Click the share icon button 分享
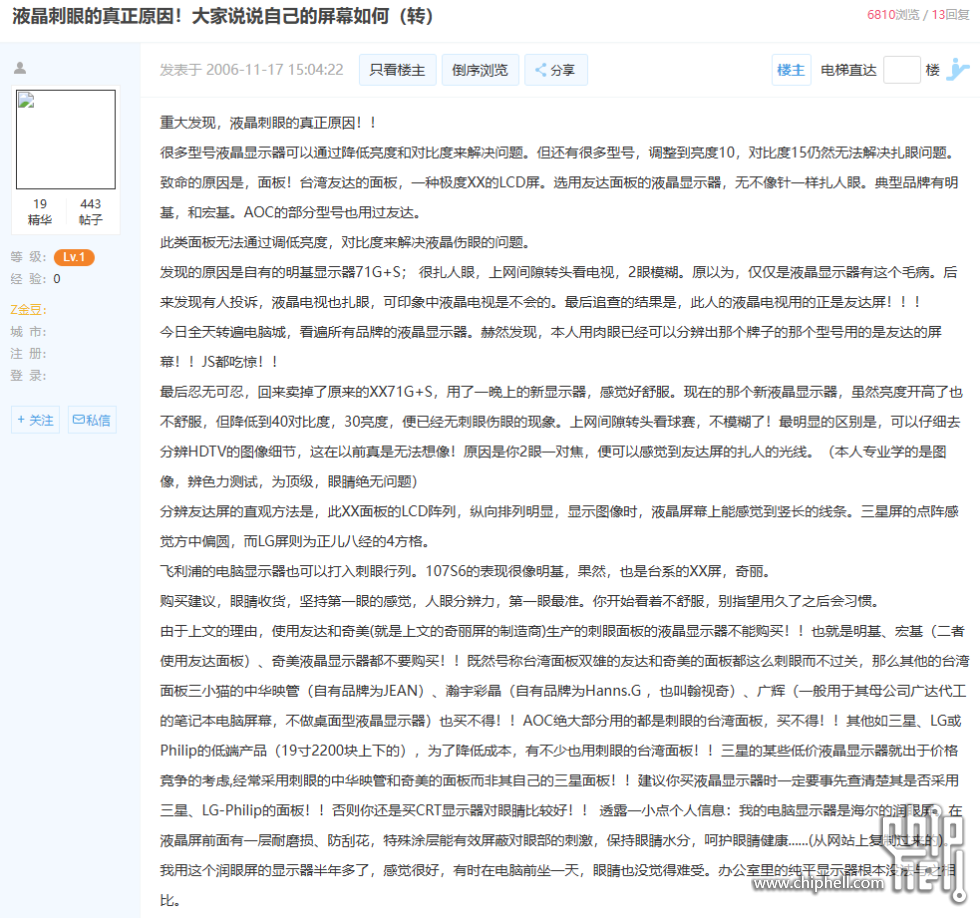The width and height of the screenshot is (980, 918). [556, 70]
